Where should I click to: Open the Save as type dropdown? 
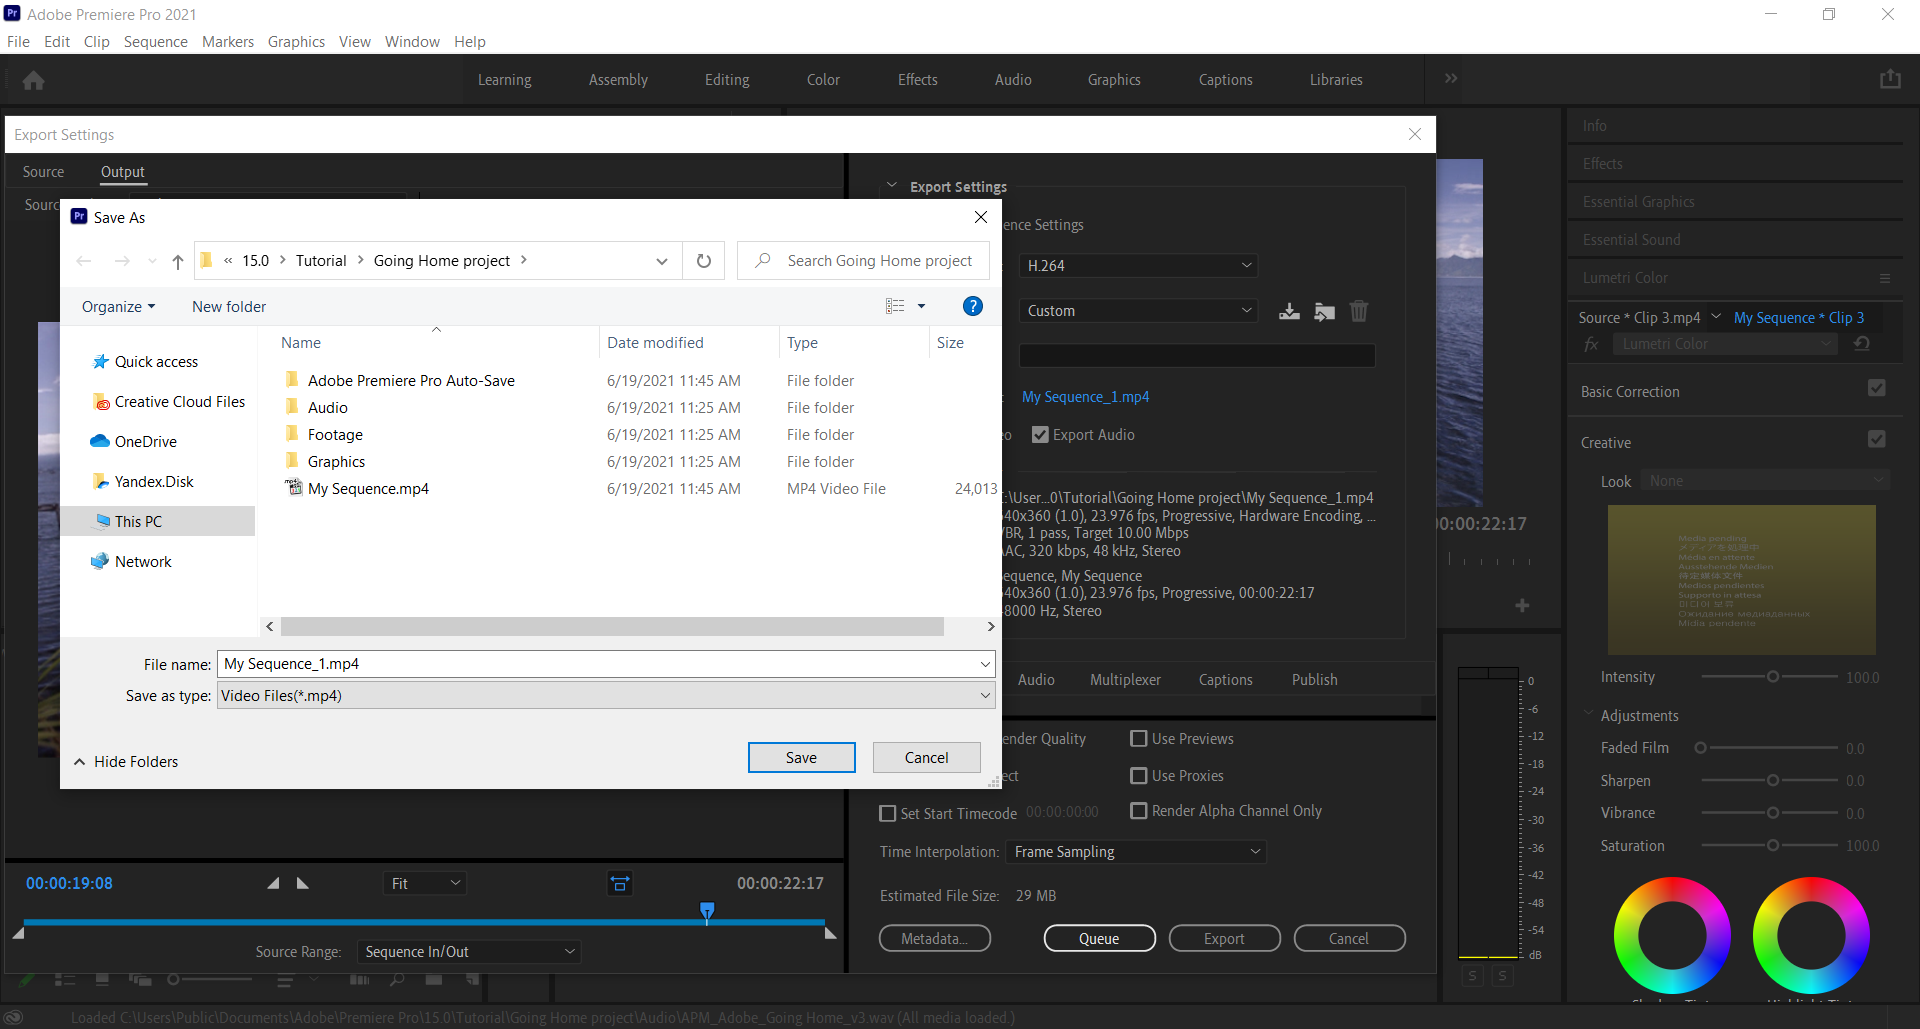point(606,696)
